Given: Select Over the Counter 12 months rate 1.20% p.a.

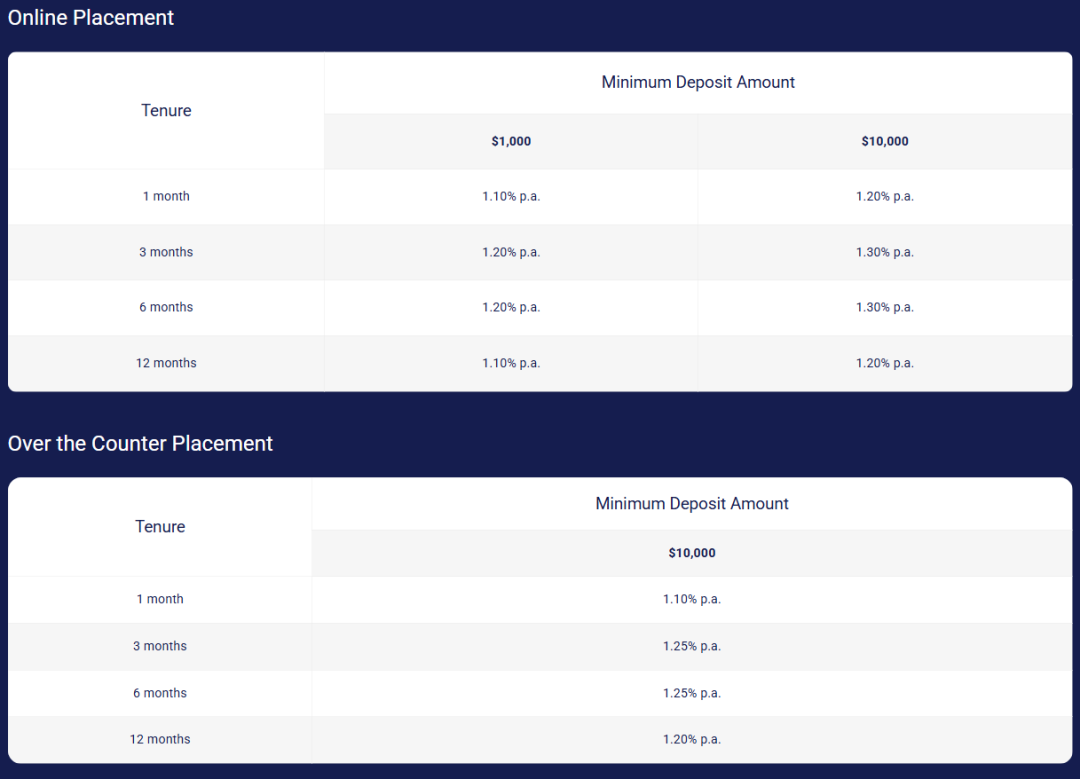Looking at the screenshot, I should click(692, 740).
